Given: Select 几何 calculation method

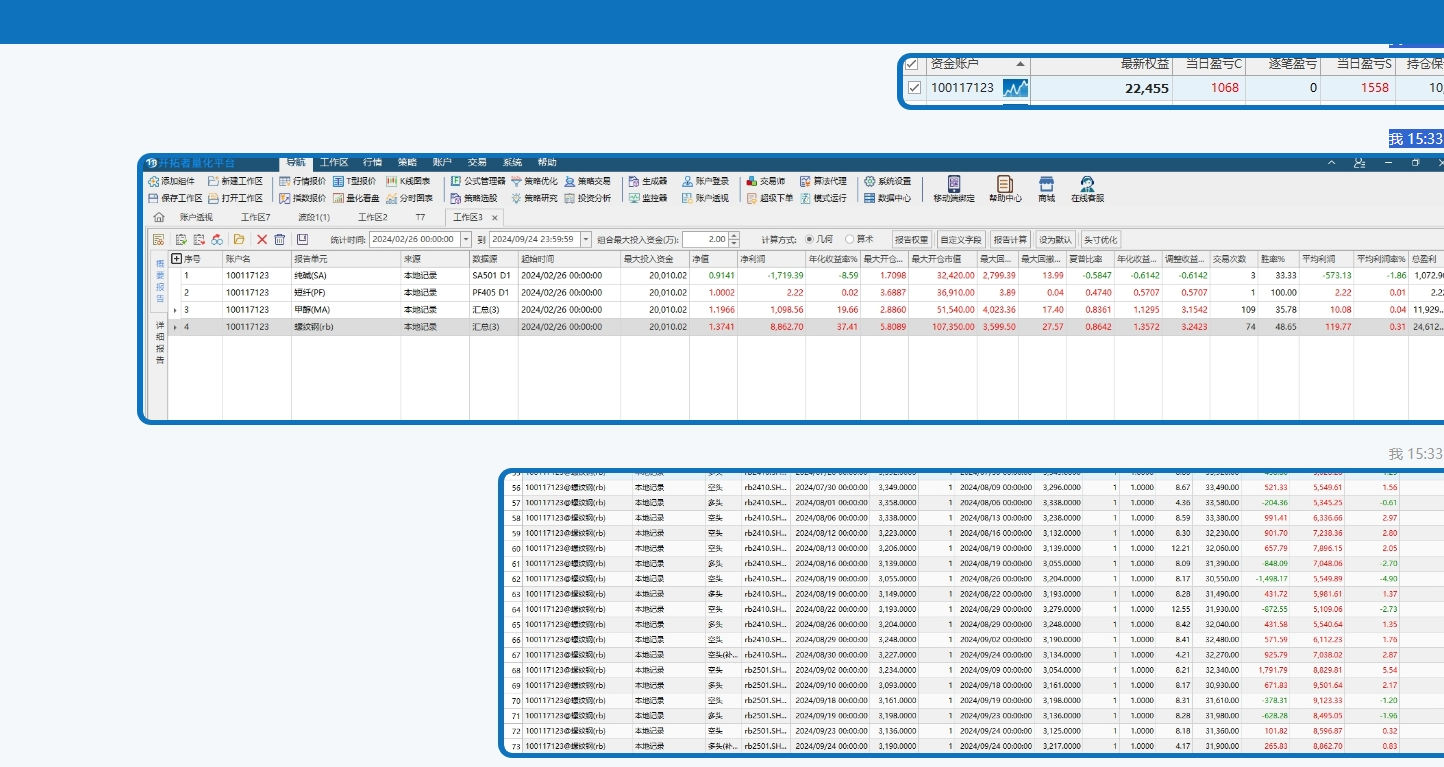Looking at the screenshot, I should click(819, 239).
